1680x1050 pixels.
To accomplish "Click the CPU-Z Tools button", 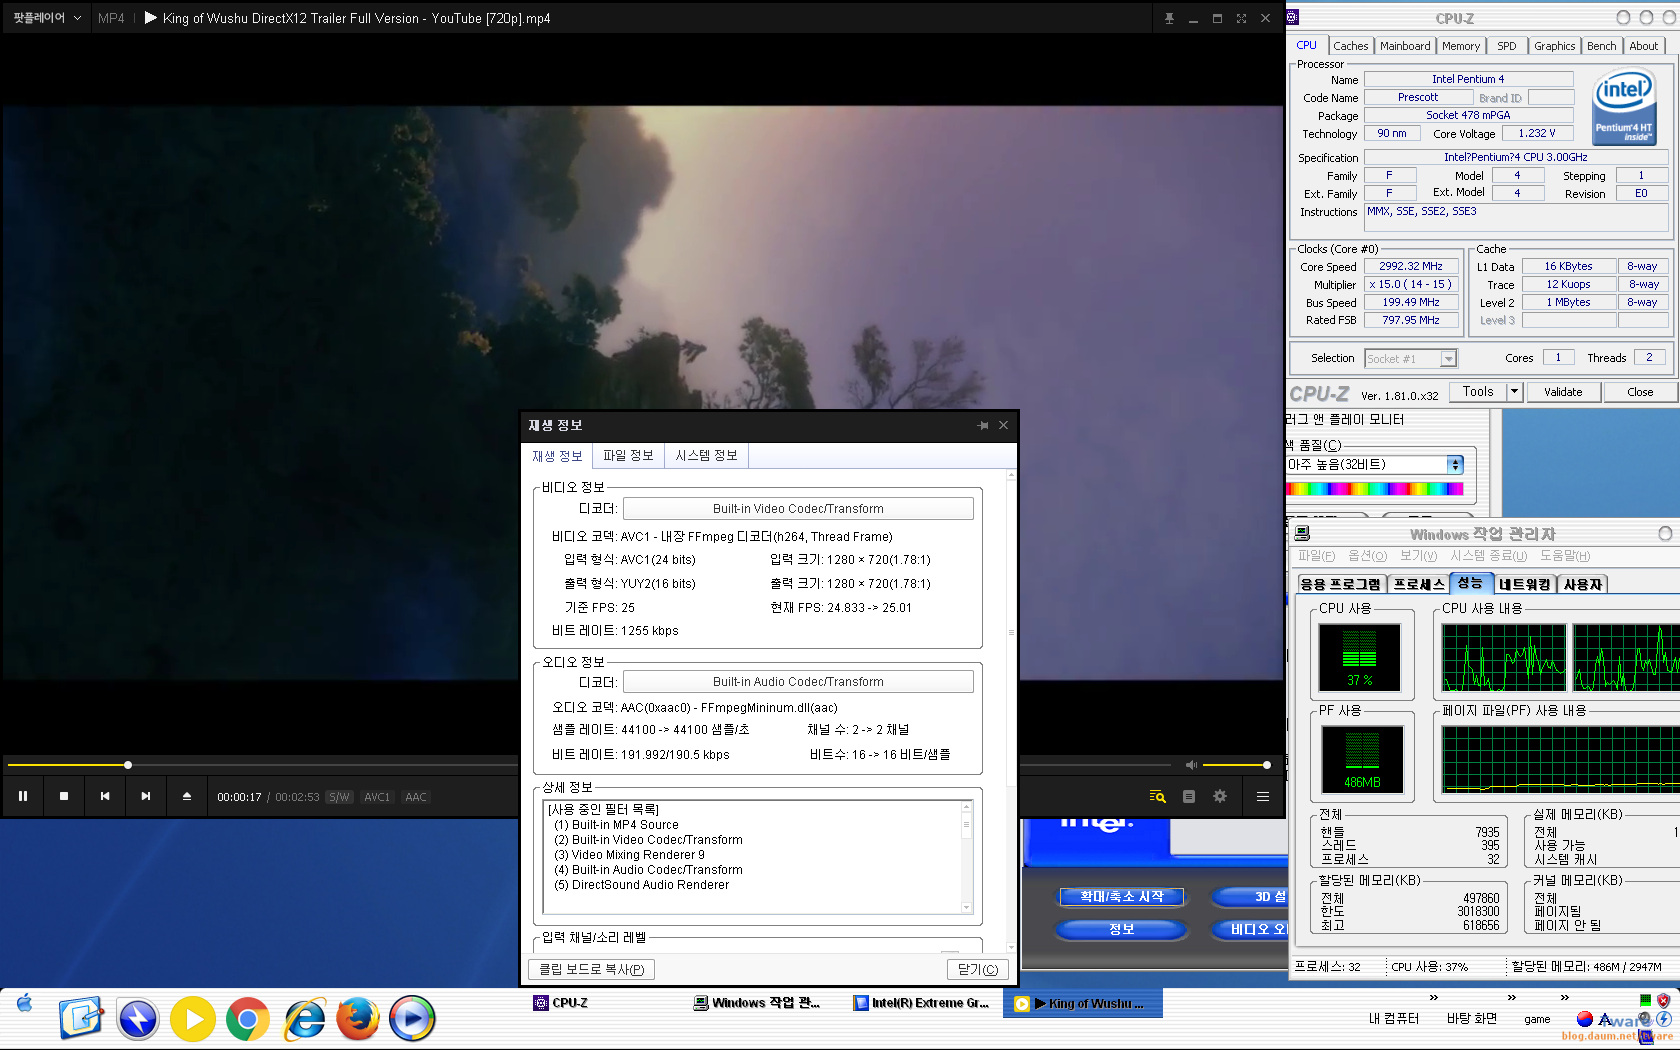I will pos(1478,392).
